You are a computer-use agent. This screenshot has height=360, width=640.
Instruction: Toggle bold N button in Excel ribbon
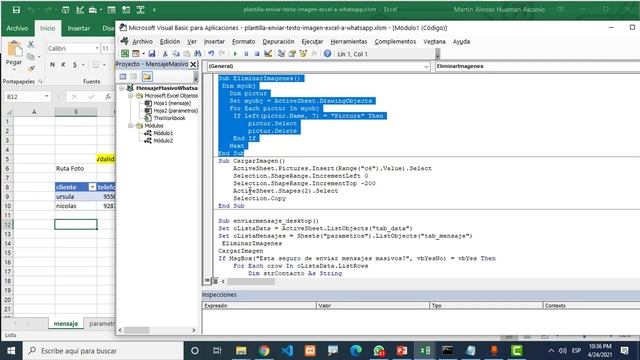click(52, 64)
